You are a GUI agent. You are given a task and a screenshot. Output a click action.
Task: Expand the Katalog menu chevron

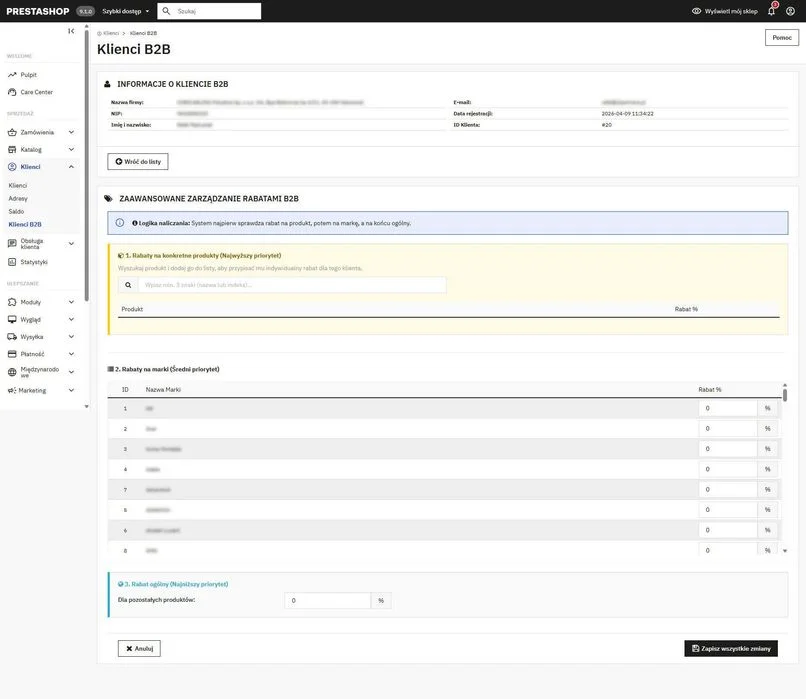[x=71, y=150]
